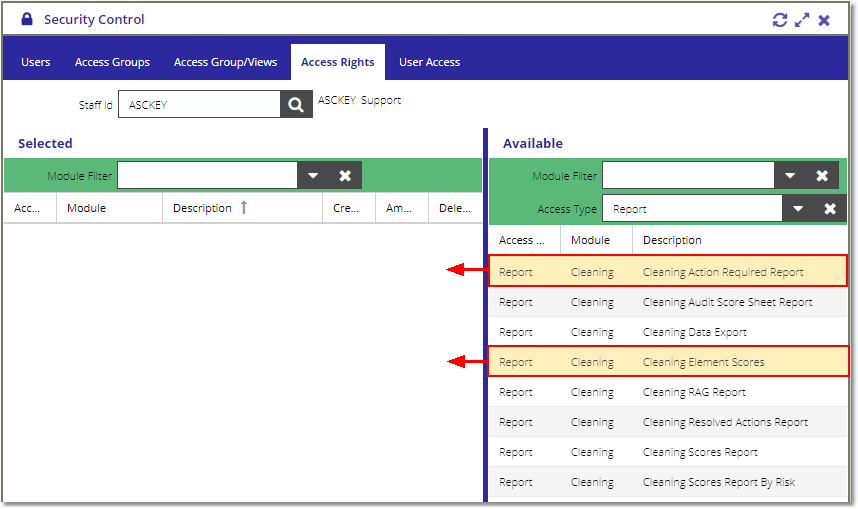Select the Cleaning Scores Report row

pos(668,452)
